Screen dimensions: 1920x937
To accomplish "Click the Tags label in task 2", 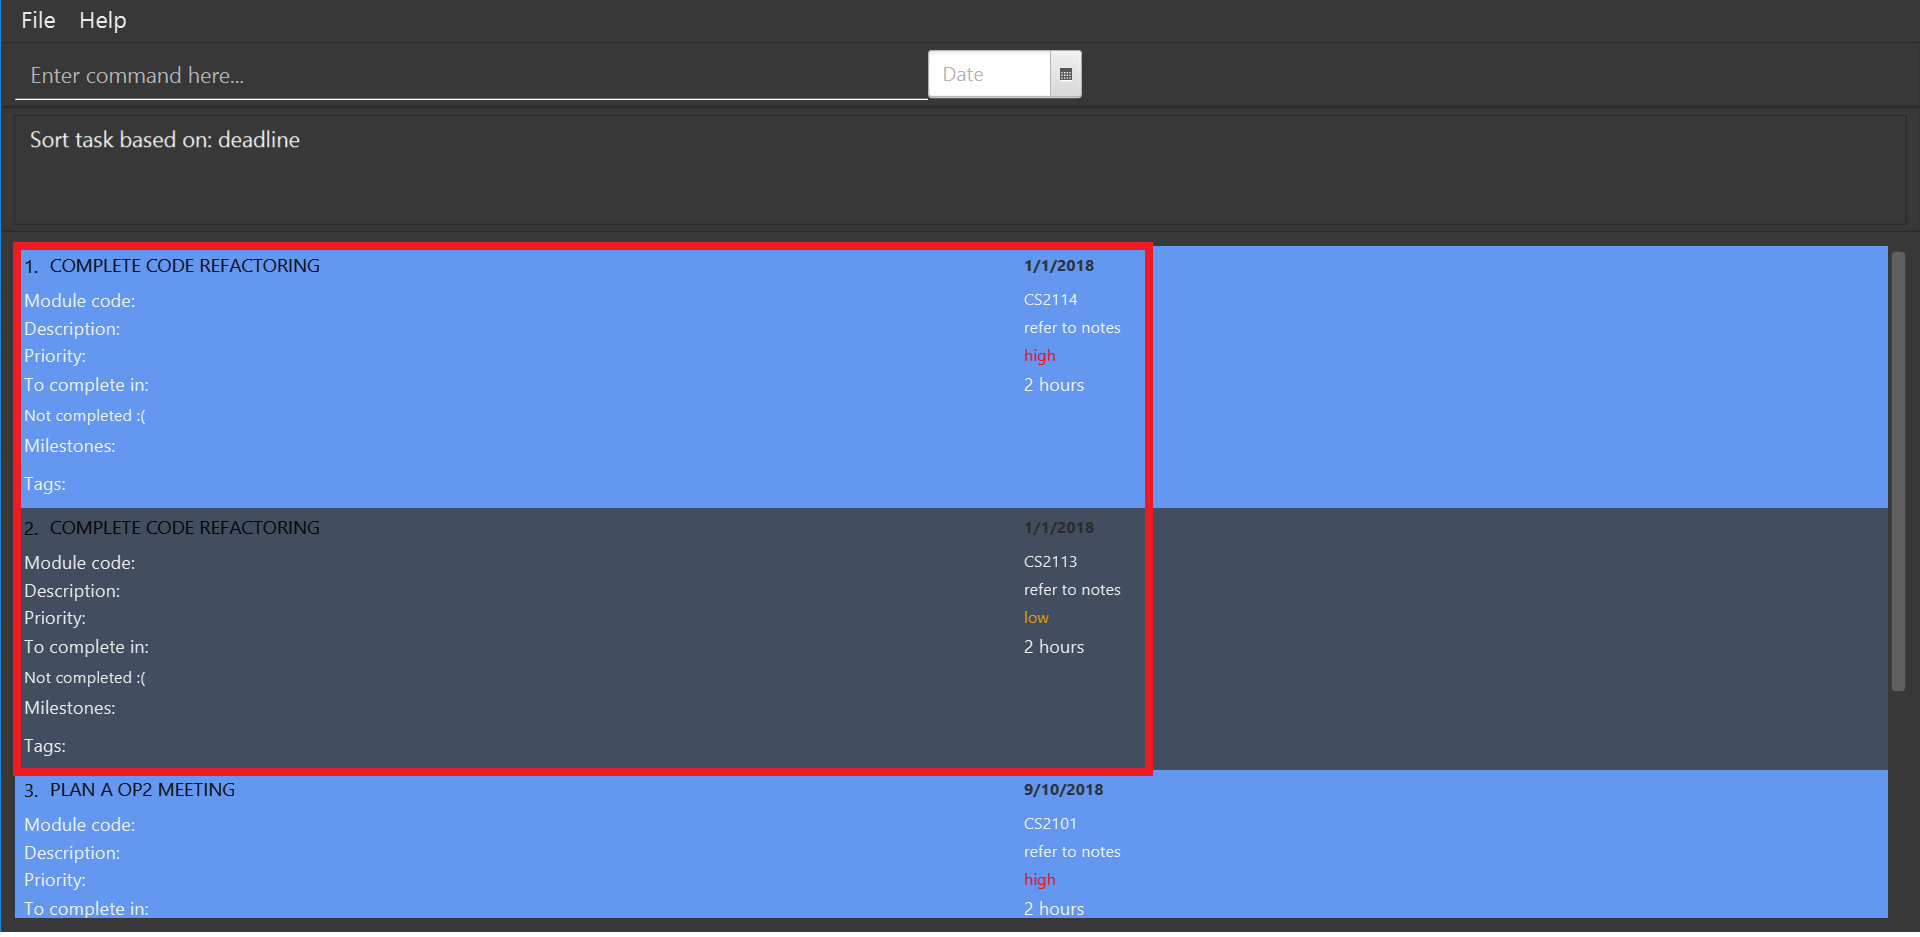I will [45, 746].
